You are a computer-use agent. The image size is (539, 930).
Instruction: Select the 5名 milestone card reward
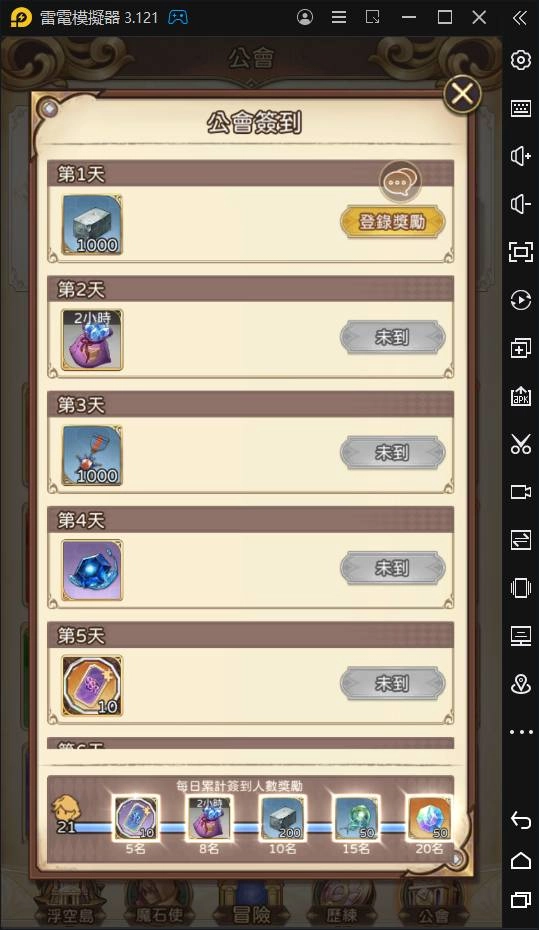click(136, 818)
